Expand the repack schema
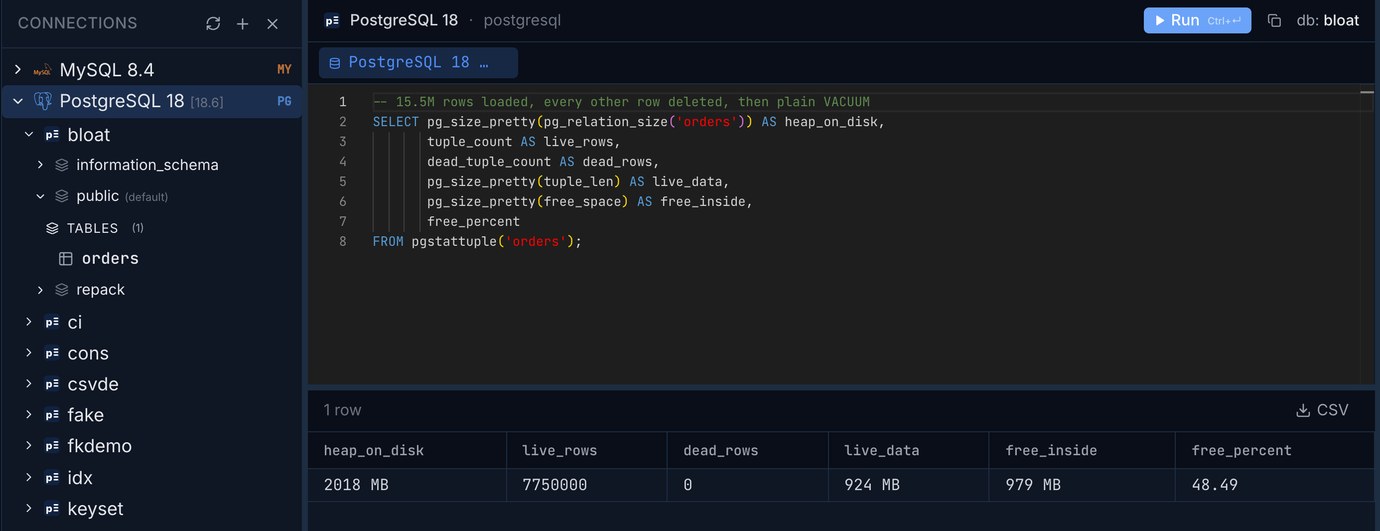Screen dimensions: 1380x531 pos(40,290)
